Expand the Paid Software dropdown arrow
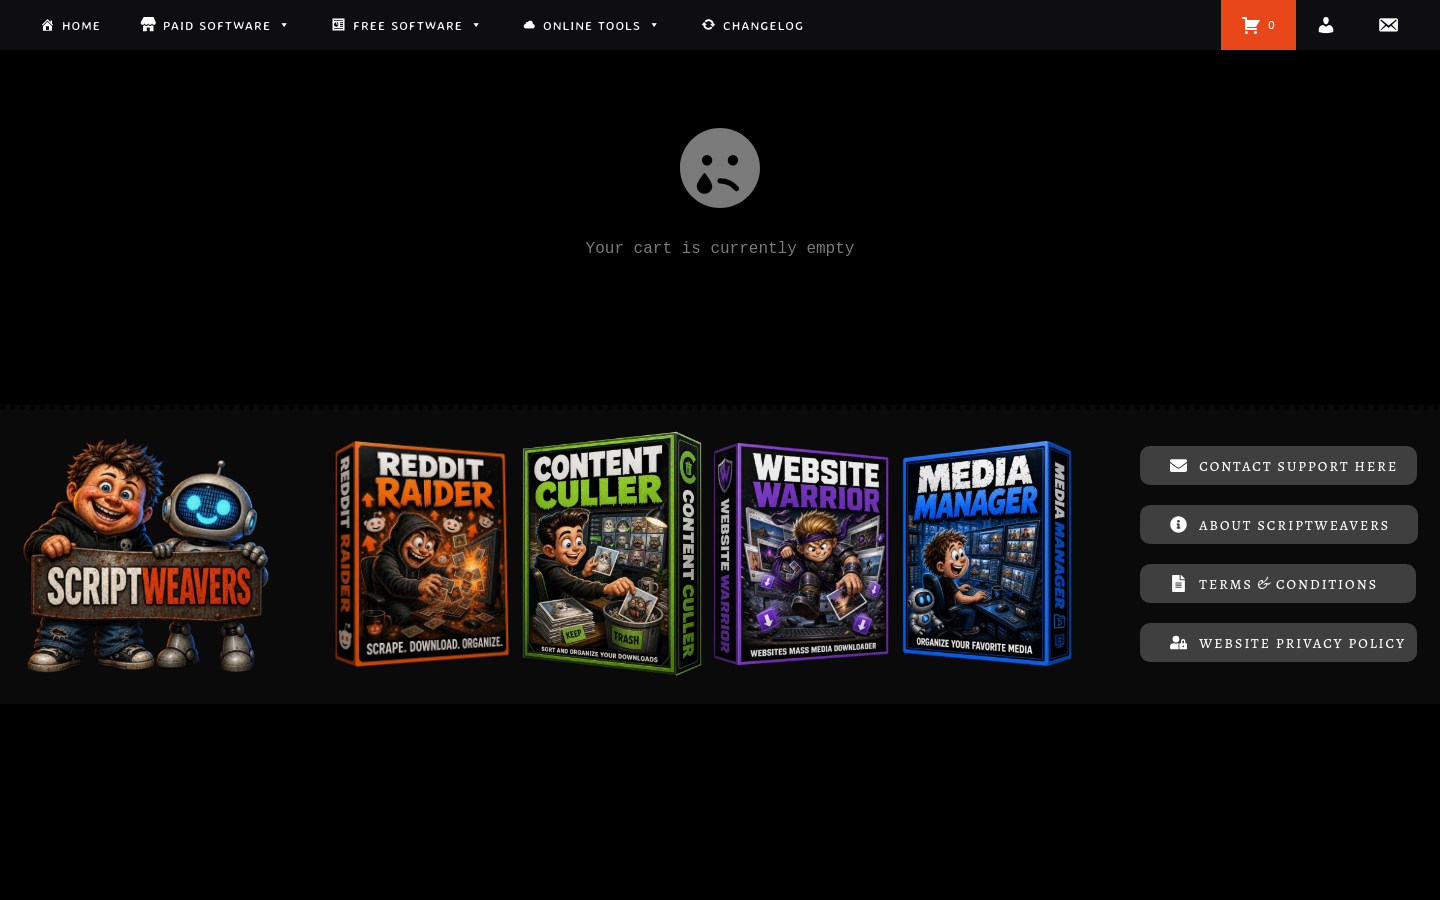Viewport: 1440px width, 900px height. point(284,25)
